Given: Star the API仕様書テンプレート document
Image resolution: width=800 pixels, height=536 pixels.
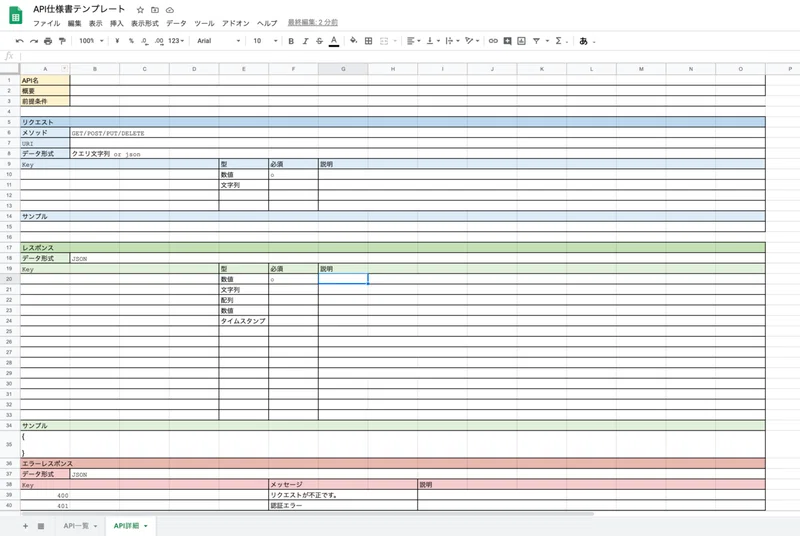Looking at the screenshot, I should click(x=140, y=10).
